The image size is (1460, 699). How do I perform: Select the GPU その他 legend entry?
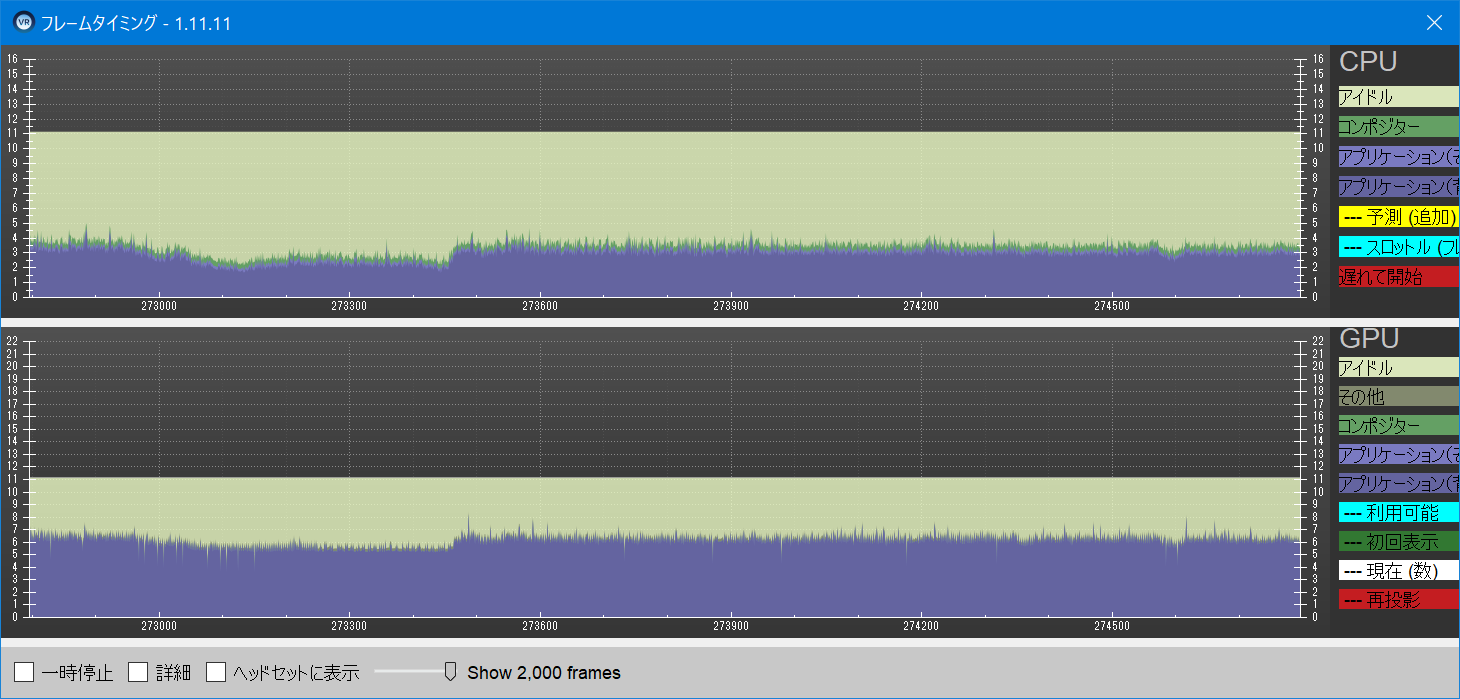coord(1398,397)
